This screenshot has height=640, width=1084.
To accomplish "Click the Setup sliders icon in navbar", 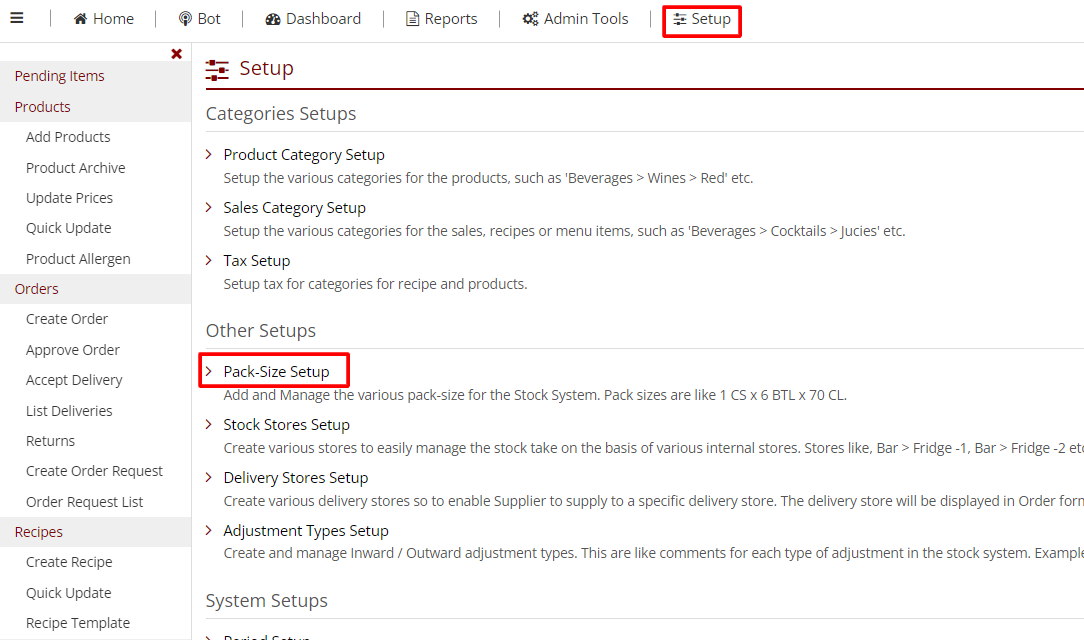I will (680, 19).
